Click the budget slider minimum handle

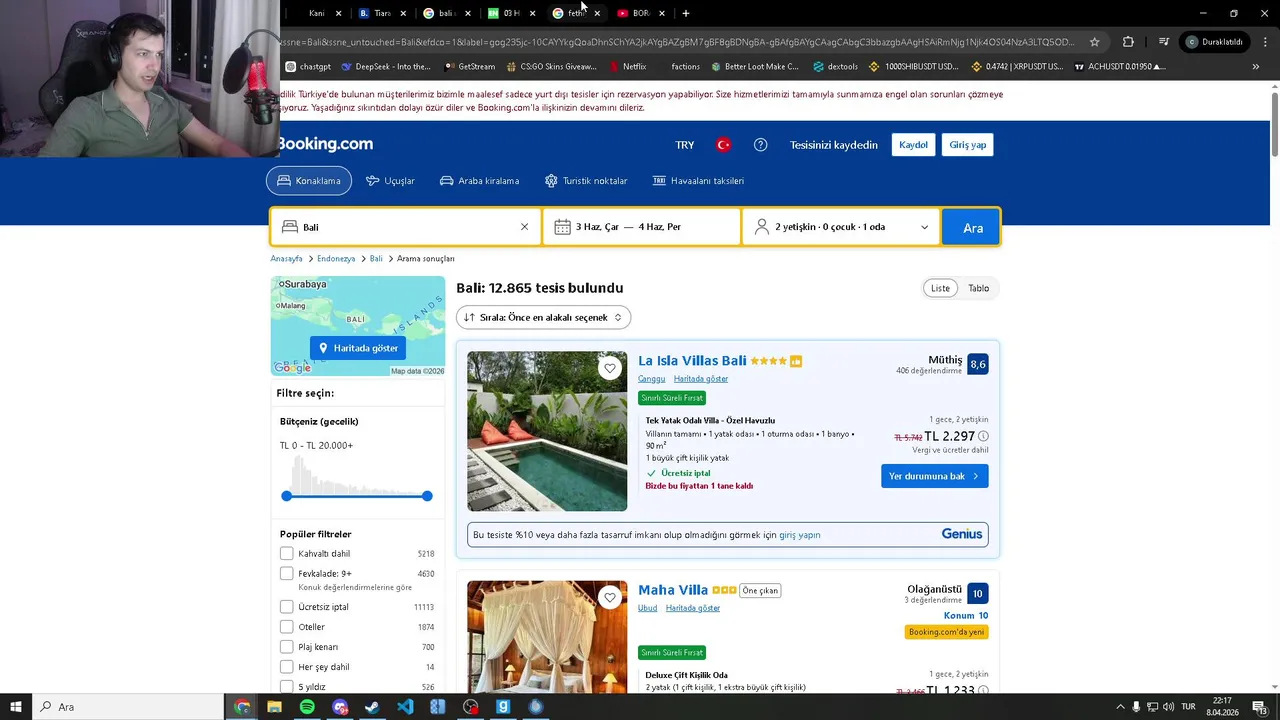[286, 496]
